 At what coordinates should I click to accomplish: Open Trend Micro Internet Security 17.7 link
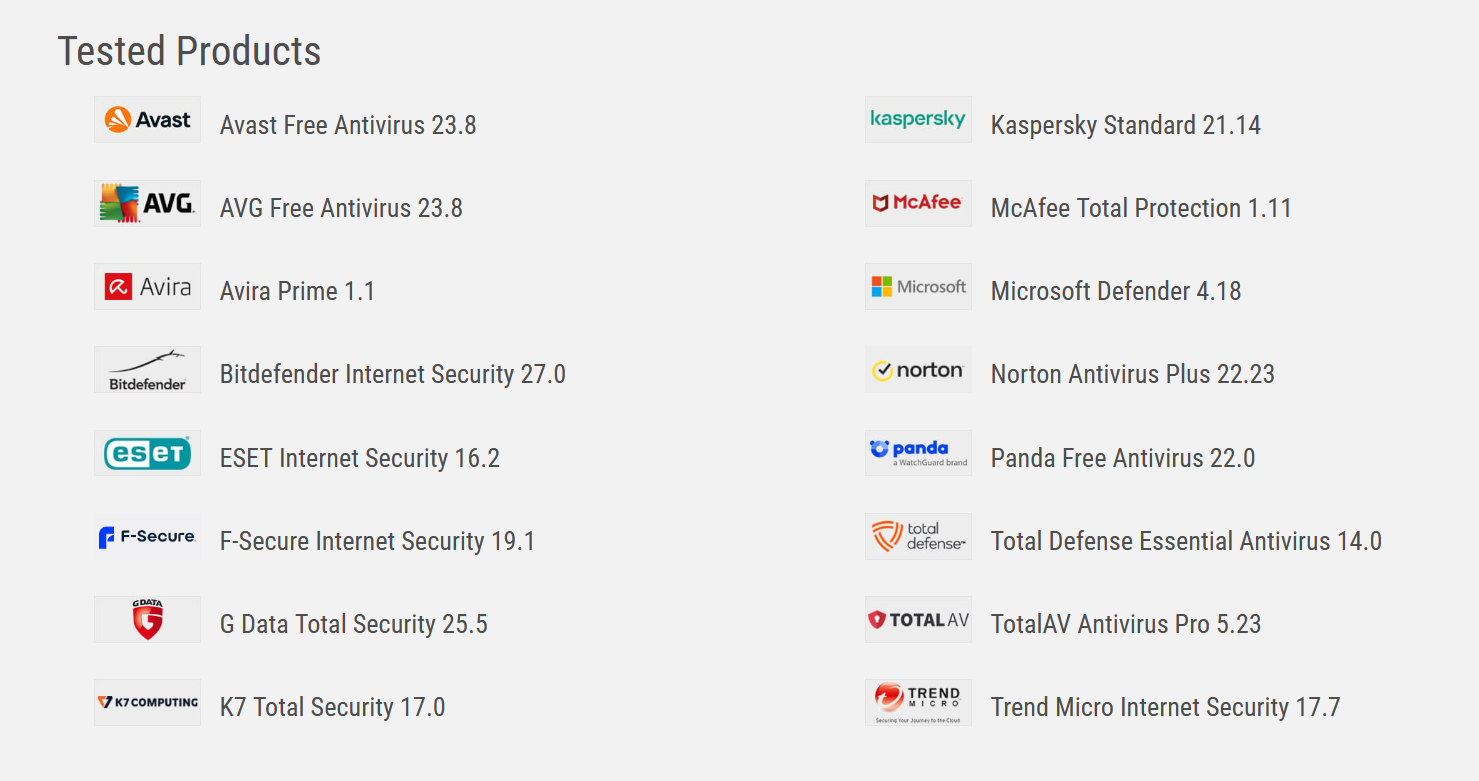1165,707
